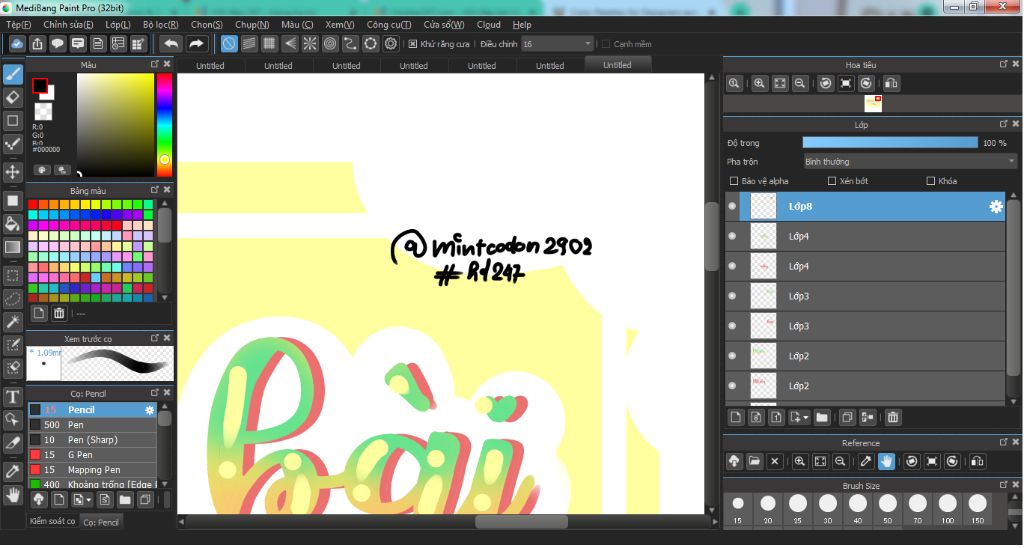Select the Magic Wand tool
The image size is (1024, 548).
pos(12,321)
